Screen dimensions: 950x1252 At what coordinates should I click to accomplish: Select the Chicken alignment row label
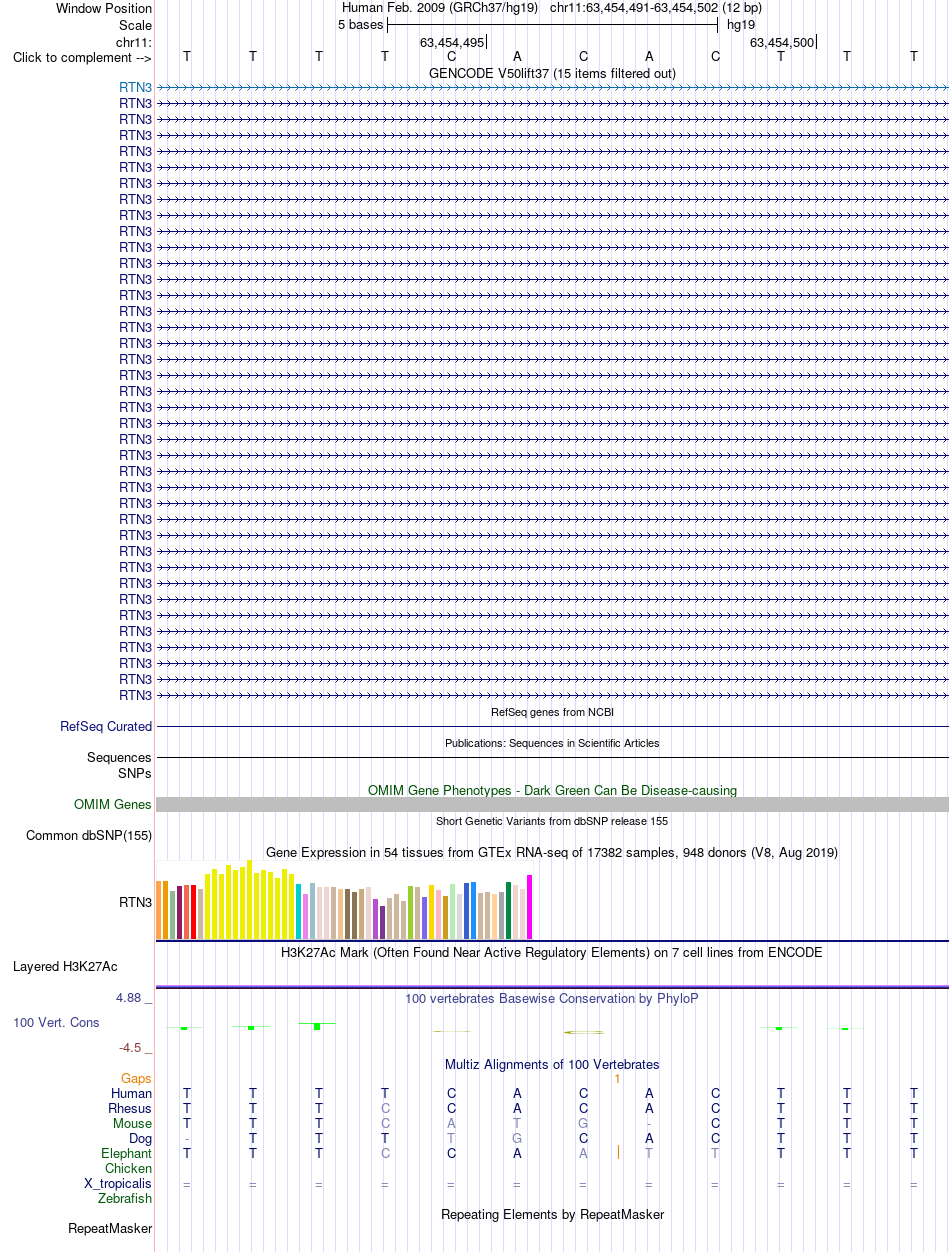point(129,1168)
